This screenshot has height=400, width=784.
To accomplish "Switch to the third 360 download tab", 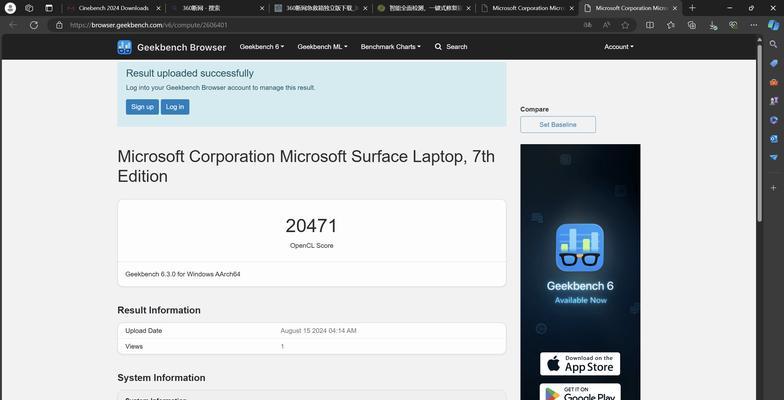I will point(322,8).
